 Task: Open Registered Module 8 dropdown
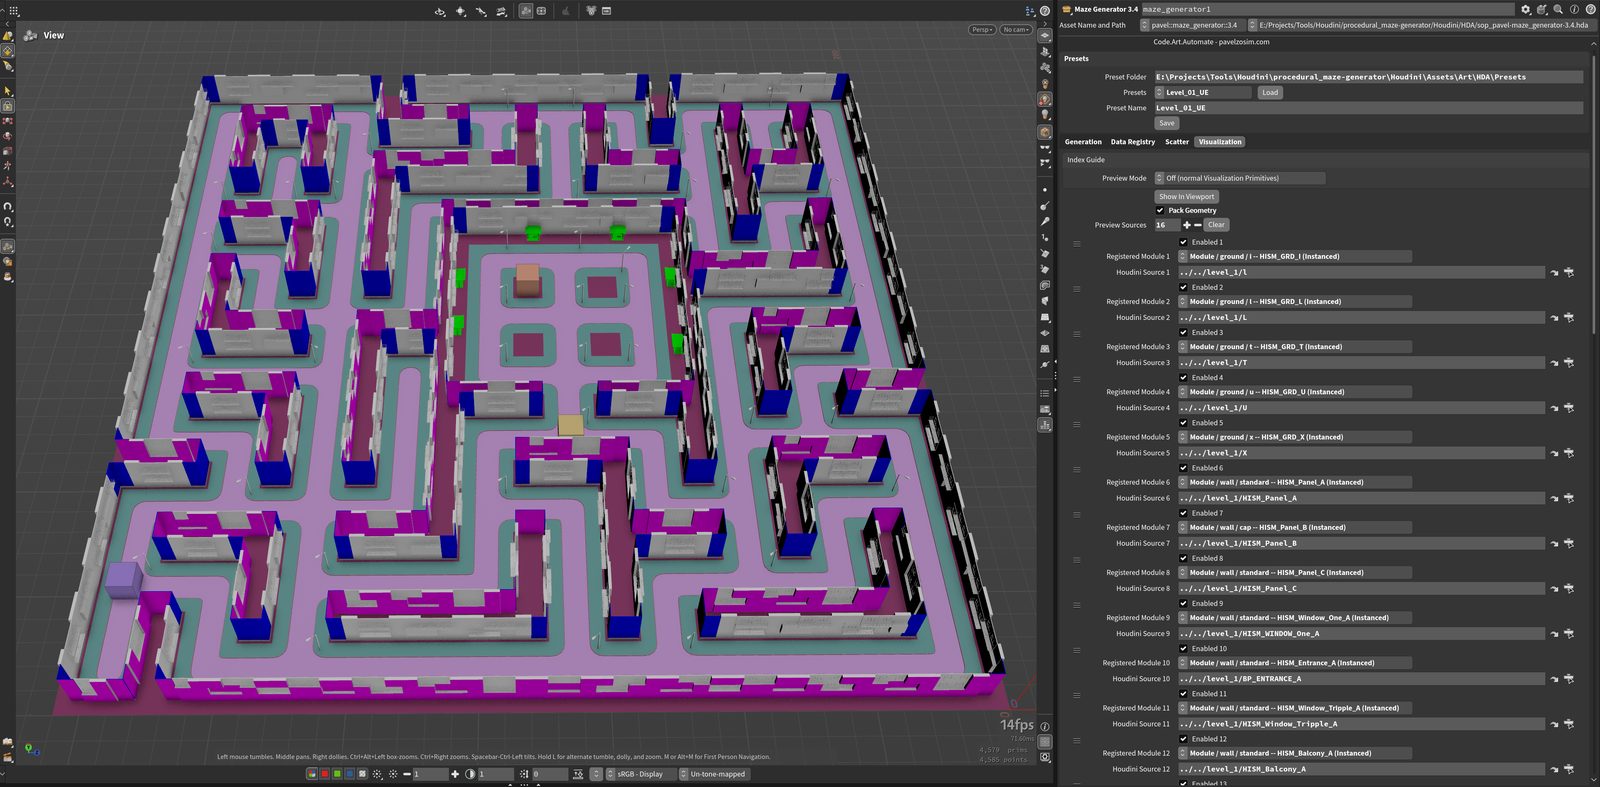click(1295, 573)
